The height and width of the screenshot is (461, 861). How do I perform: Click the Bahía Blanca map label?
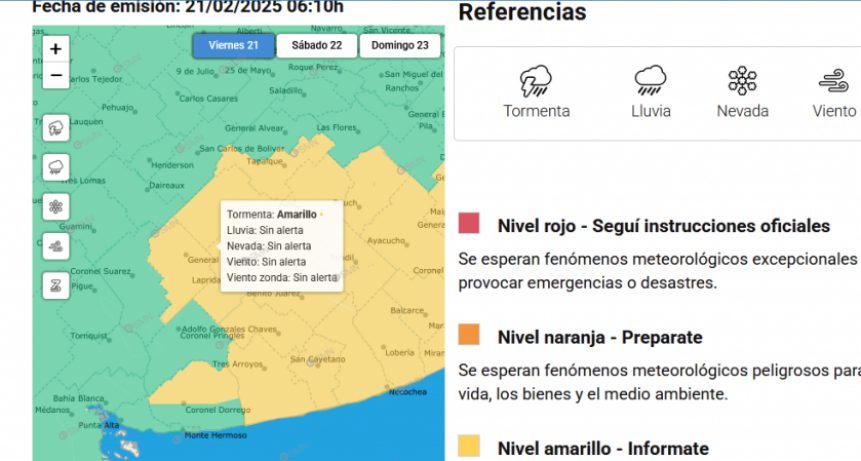point(79,398)
